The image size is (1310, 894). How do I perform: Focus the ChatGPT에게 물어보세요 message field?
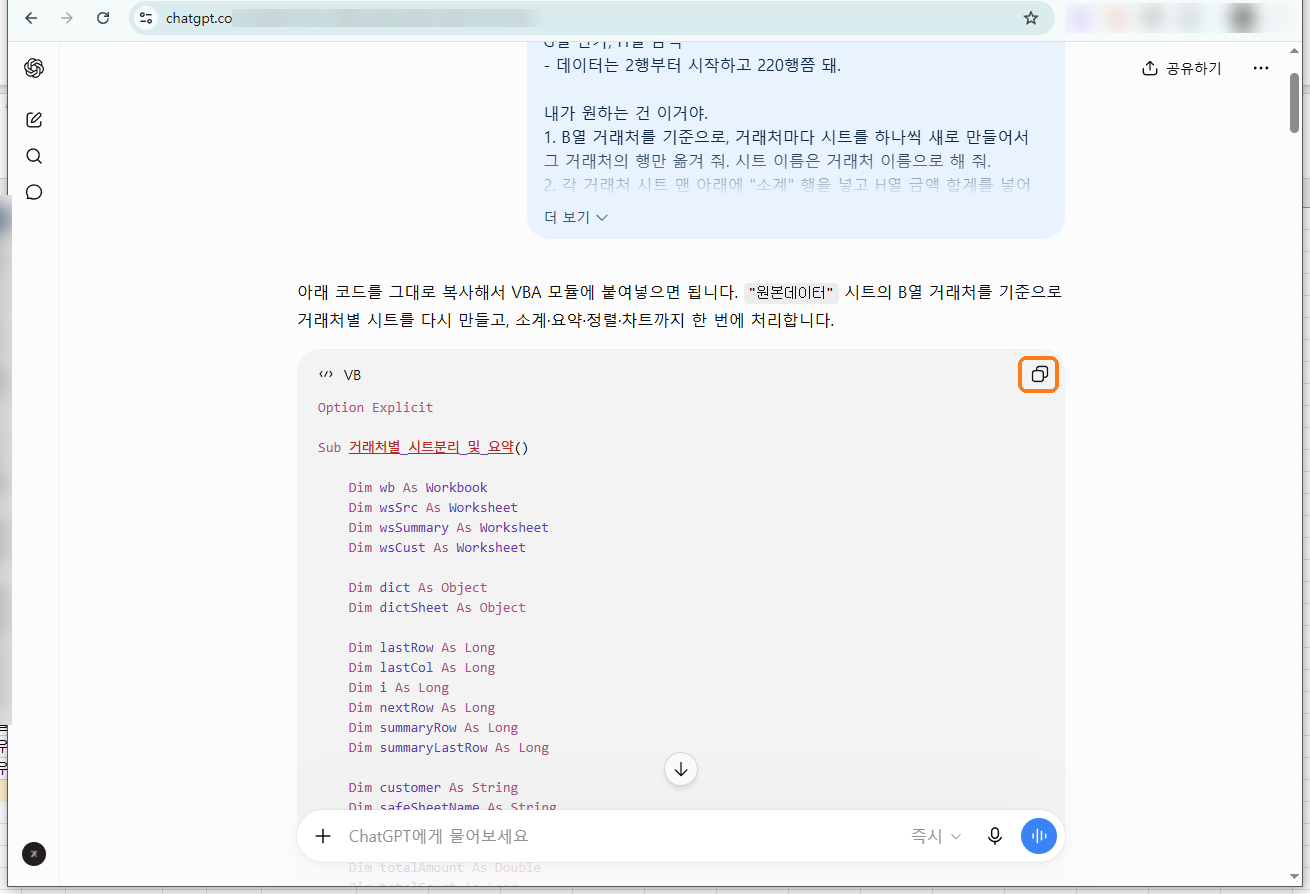coord(620,836)
